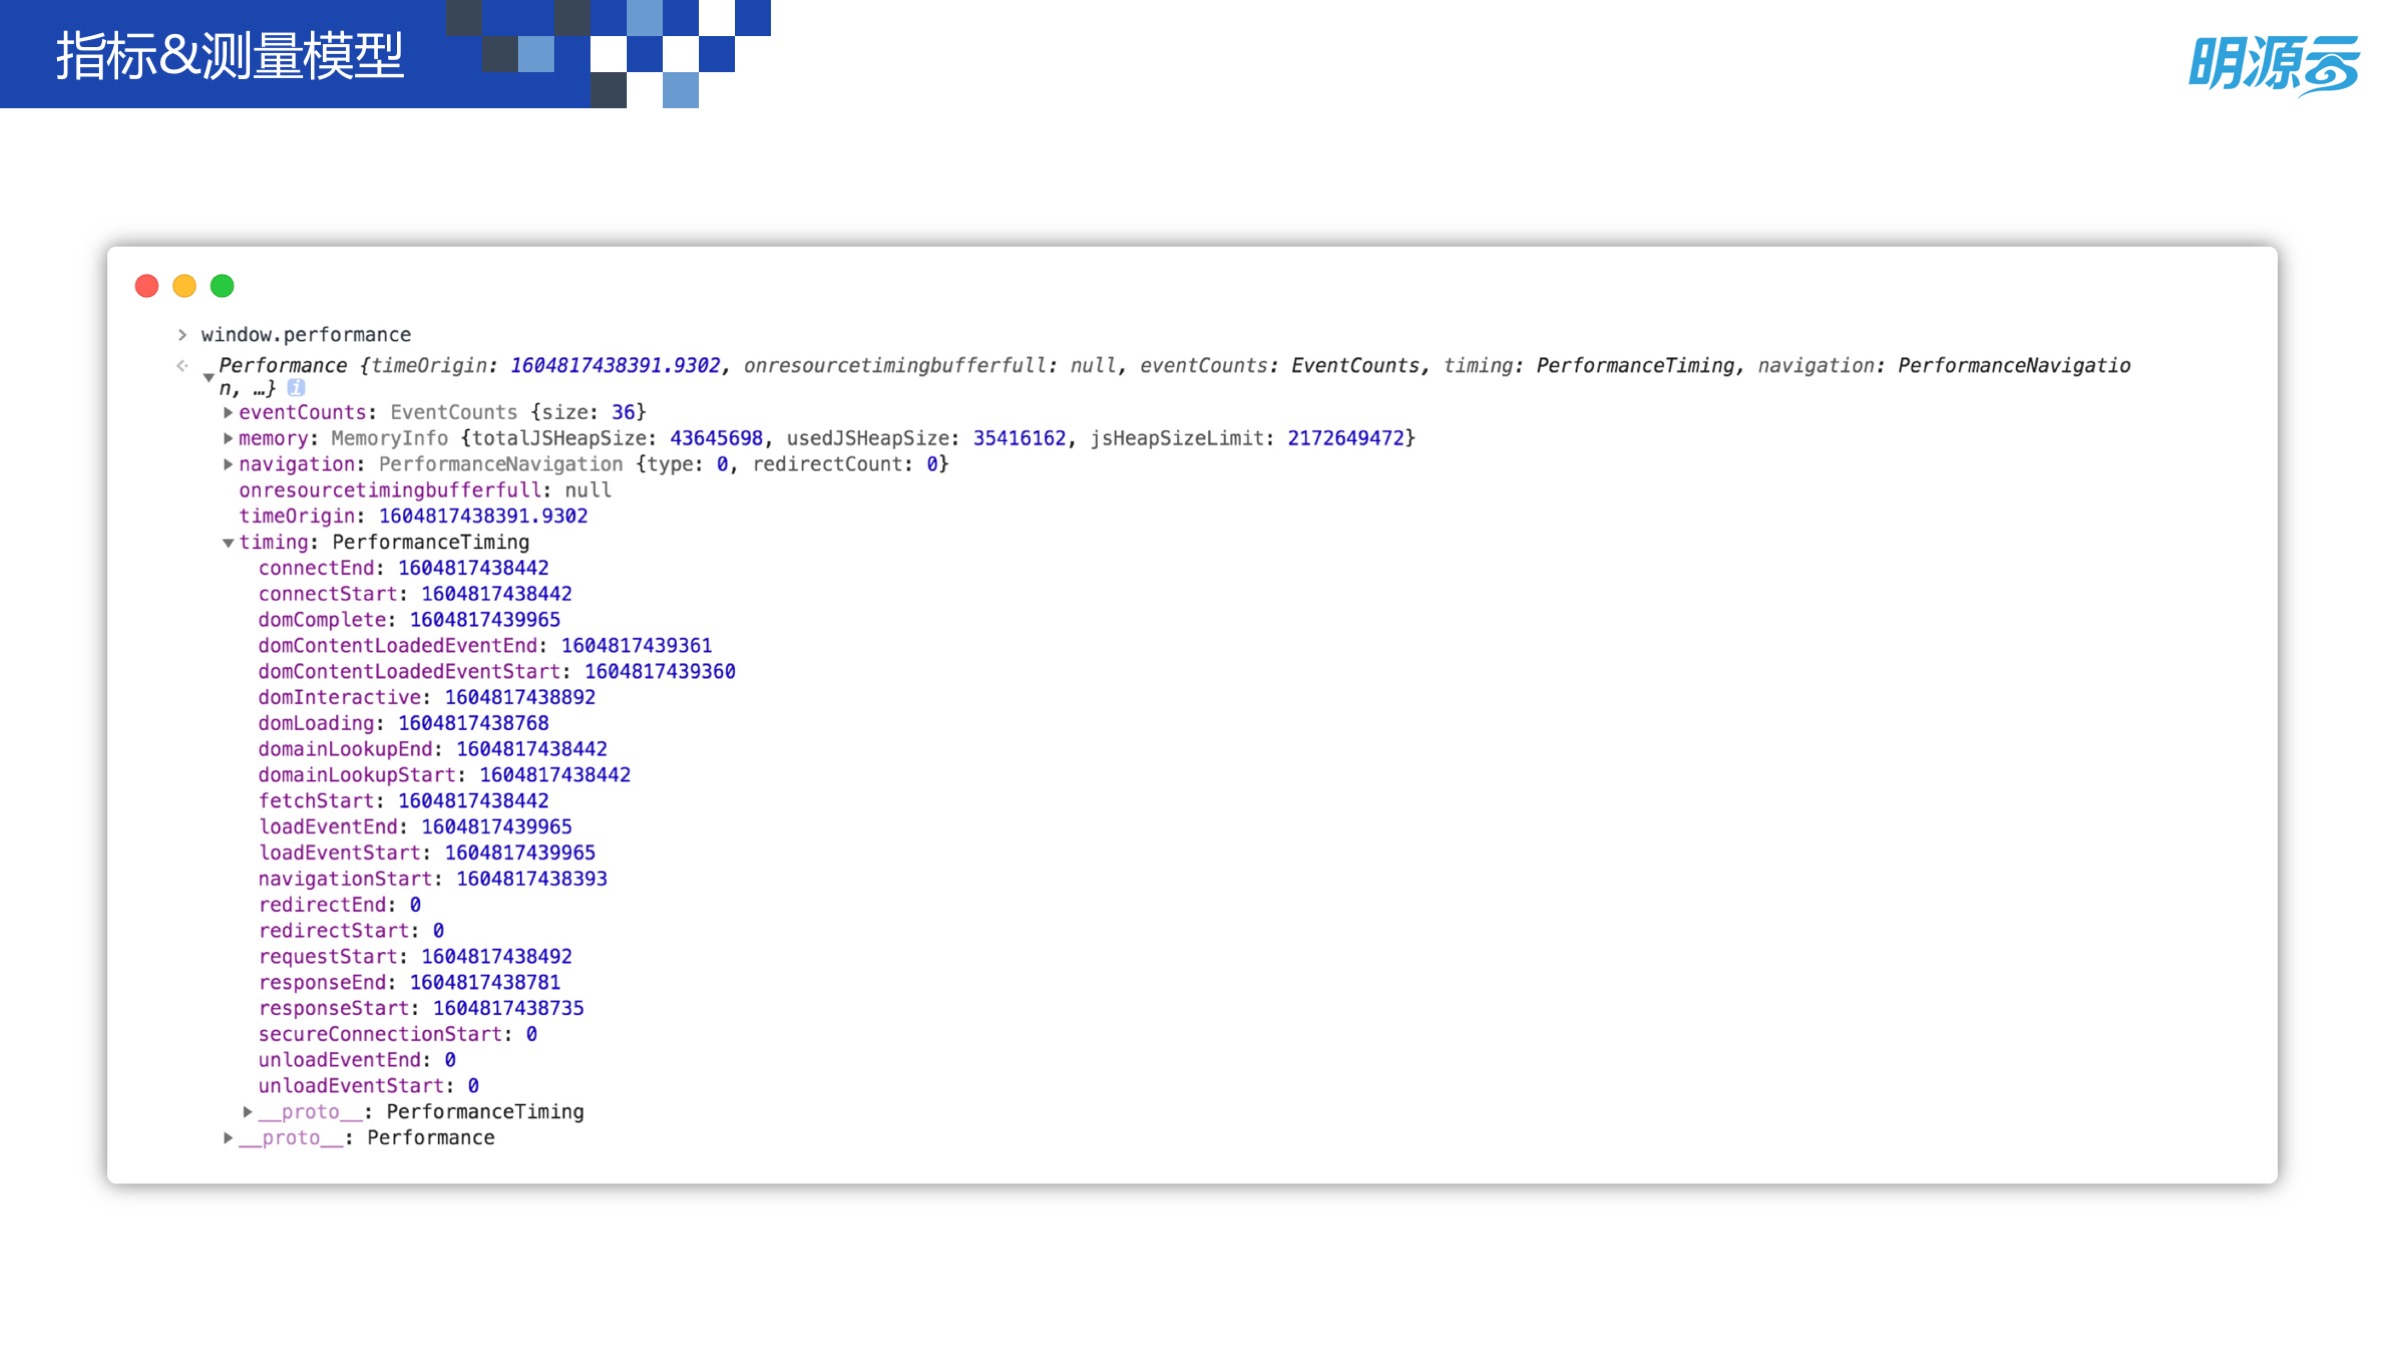Screen dimensions: 2400x1351
Task: Select the window.performance command text
Action: tap(306, 335)
